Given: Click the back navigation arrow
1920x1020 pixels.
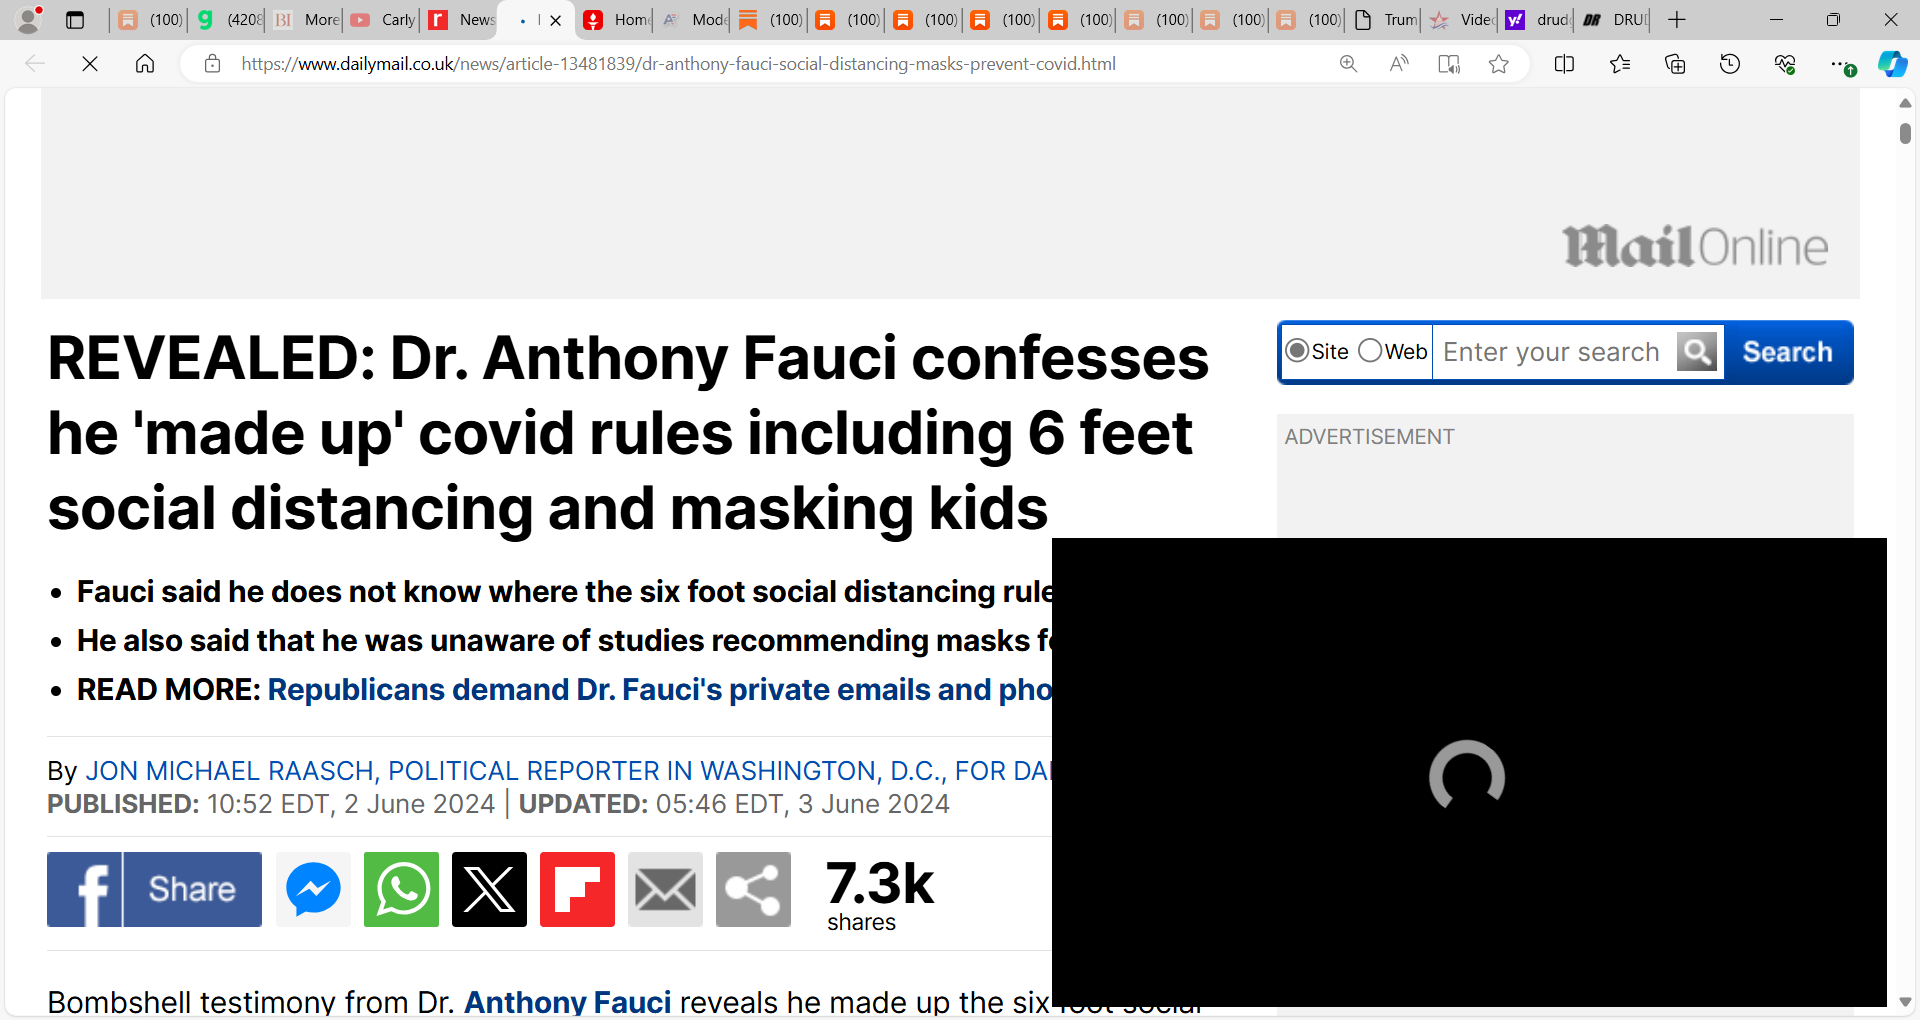Looking at the screenshot, I should tap(35, 64).
